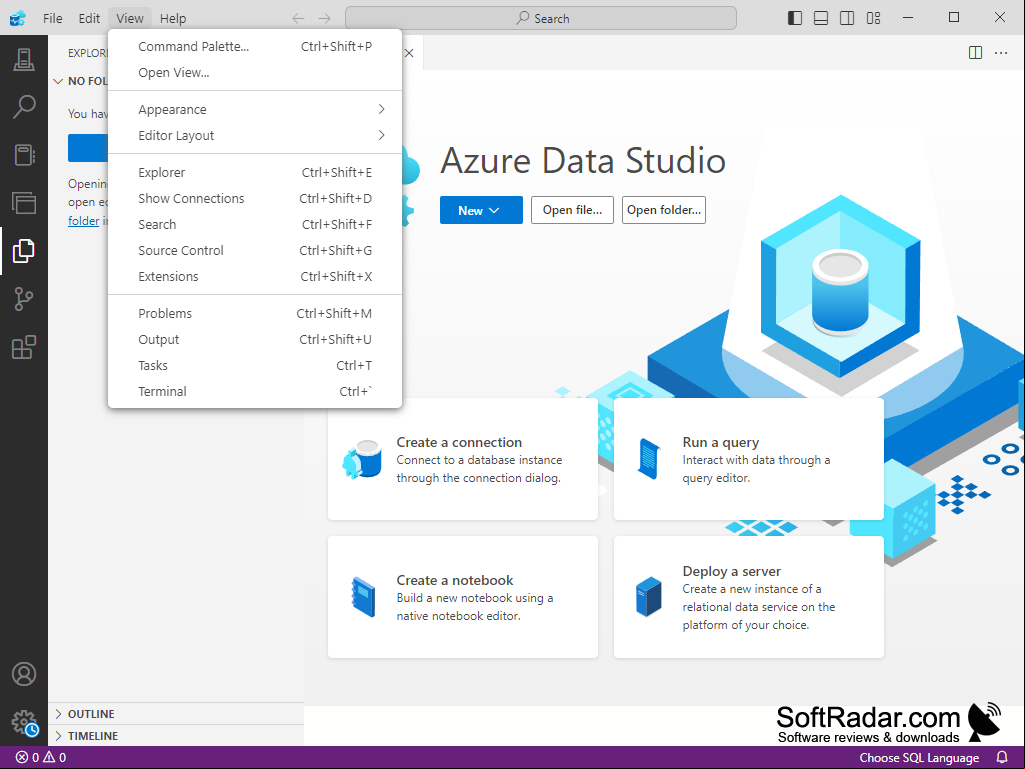Toggle the secondary side bar layout icon
Viewport: 1025px width, 769px height.
pyautogui.click(x=847, y=18)
